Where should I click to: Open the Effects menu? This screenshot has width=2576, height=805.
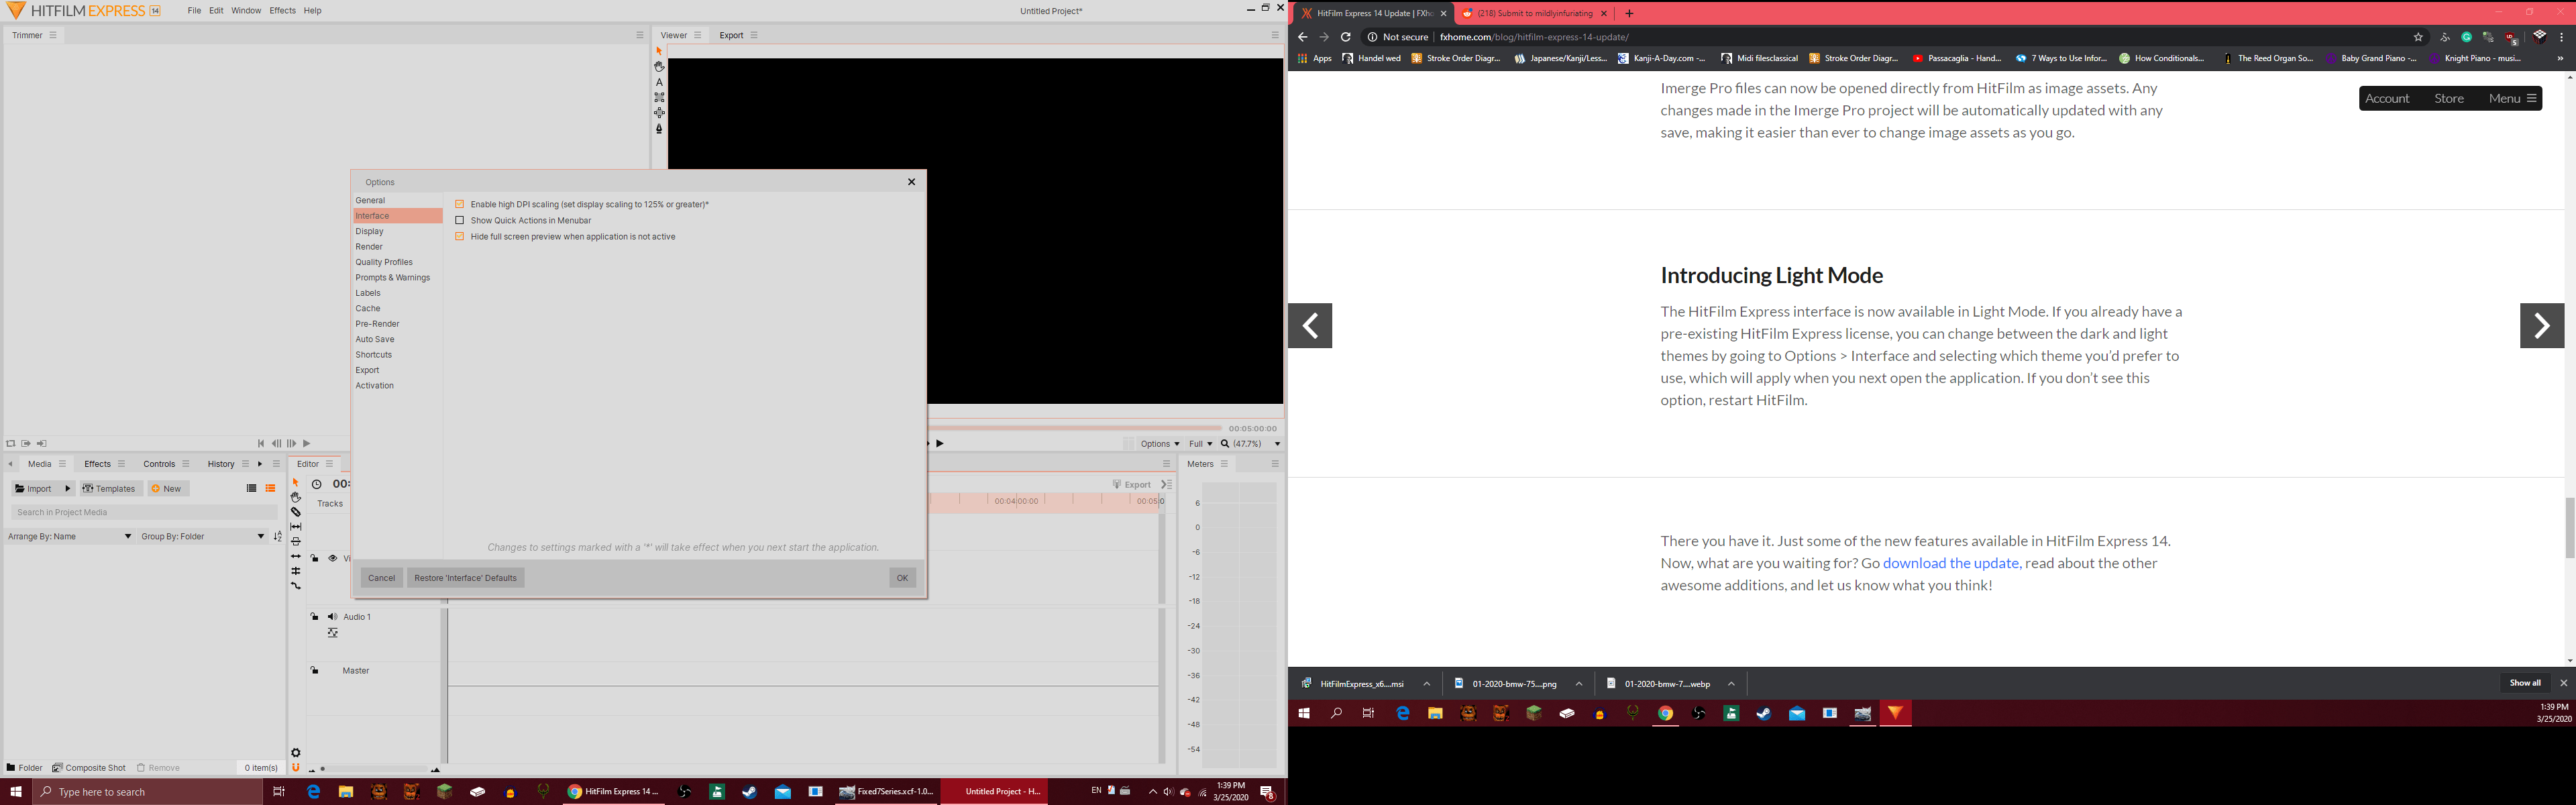coord(282,10)
